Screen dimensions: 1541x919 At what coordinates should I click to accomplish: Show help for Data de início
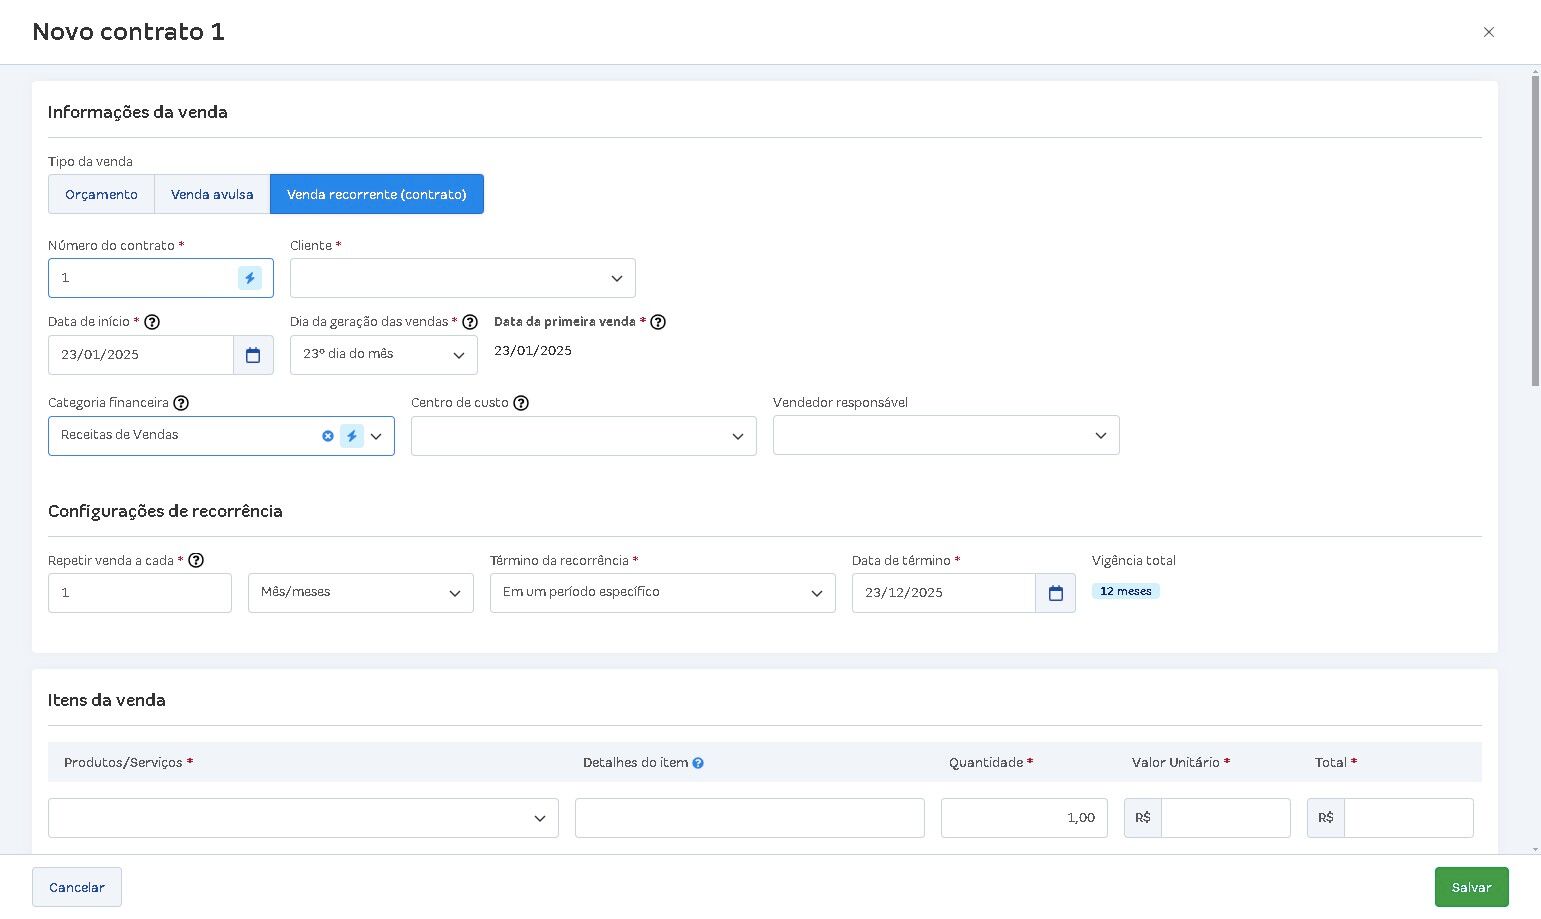click(x=152, y=322)
